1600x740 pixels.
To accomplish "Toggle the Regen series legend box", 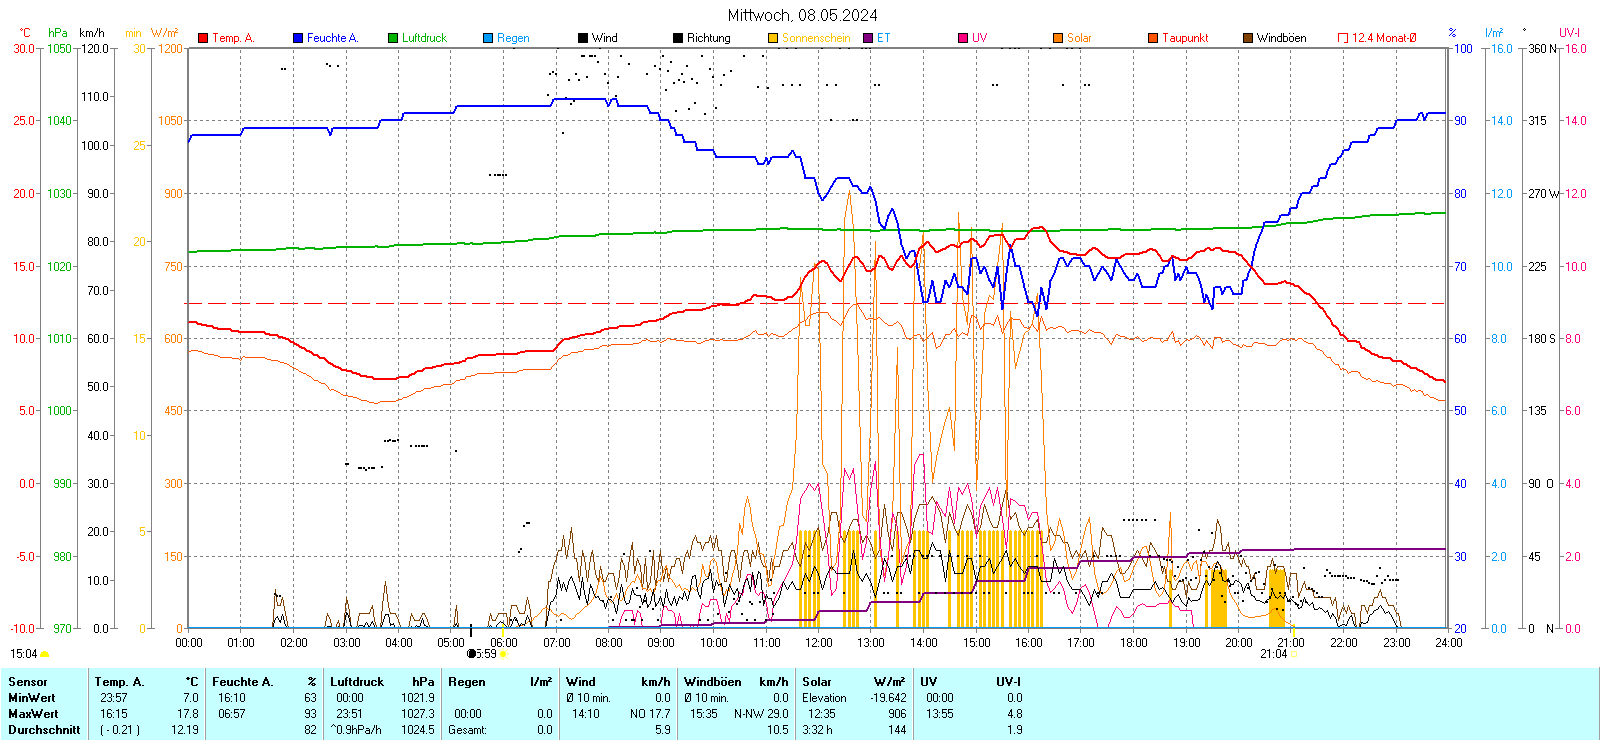I will 488,38.
